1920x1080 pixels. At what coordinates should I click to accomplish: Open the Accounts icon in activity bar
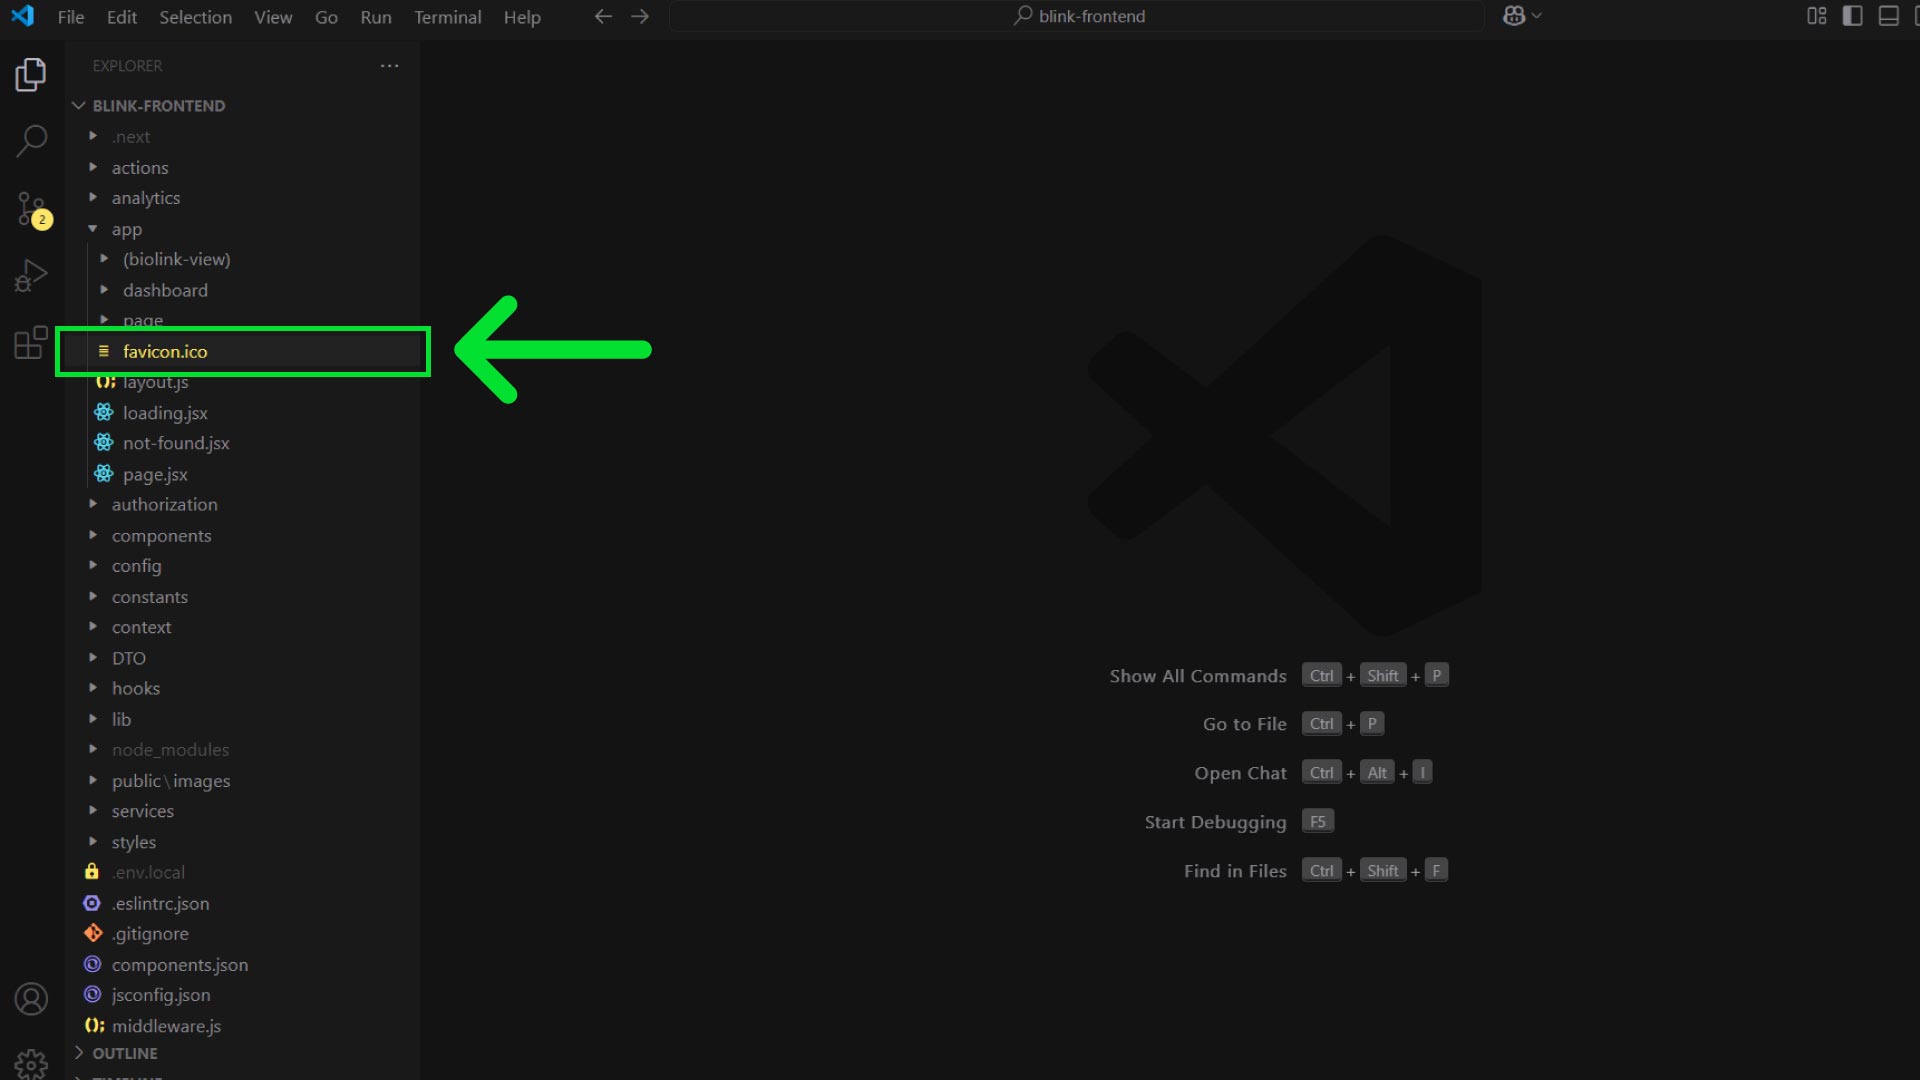click(31, 998)
